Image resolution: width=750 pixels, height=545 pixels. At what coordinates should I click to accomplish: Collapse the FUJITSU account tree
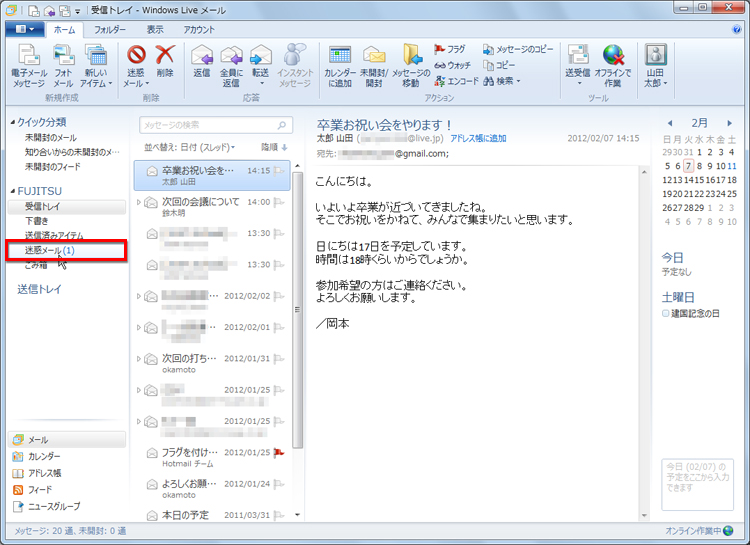tap(13, 191)
